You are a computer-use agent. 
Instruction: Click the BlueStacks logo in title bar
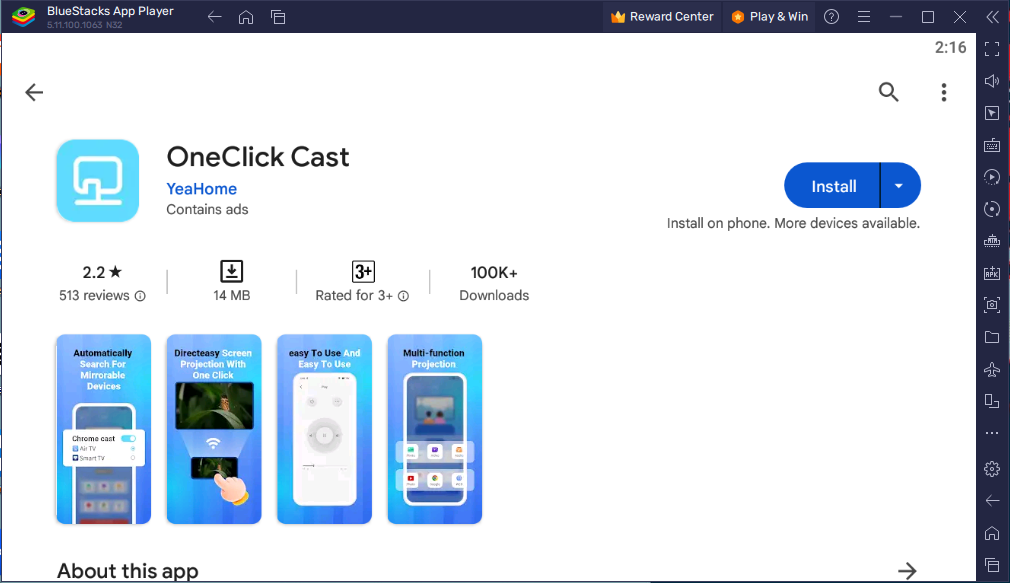point(24,17)
